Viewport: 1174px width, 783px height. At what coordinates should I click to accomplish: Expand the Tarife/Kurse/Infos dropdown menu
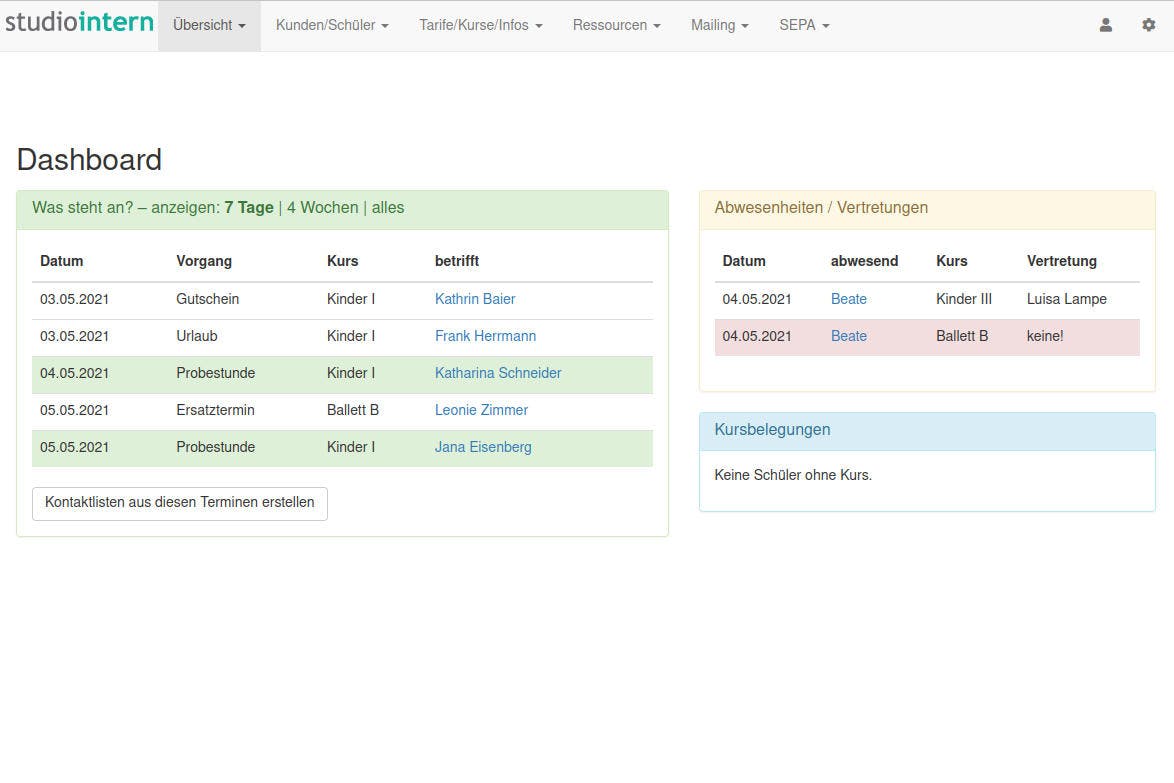481,25
